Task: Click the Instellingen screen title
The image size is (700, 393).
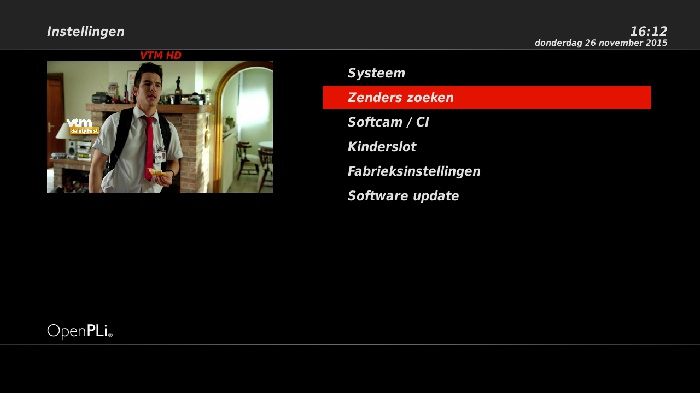Action: pos(86,32)
